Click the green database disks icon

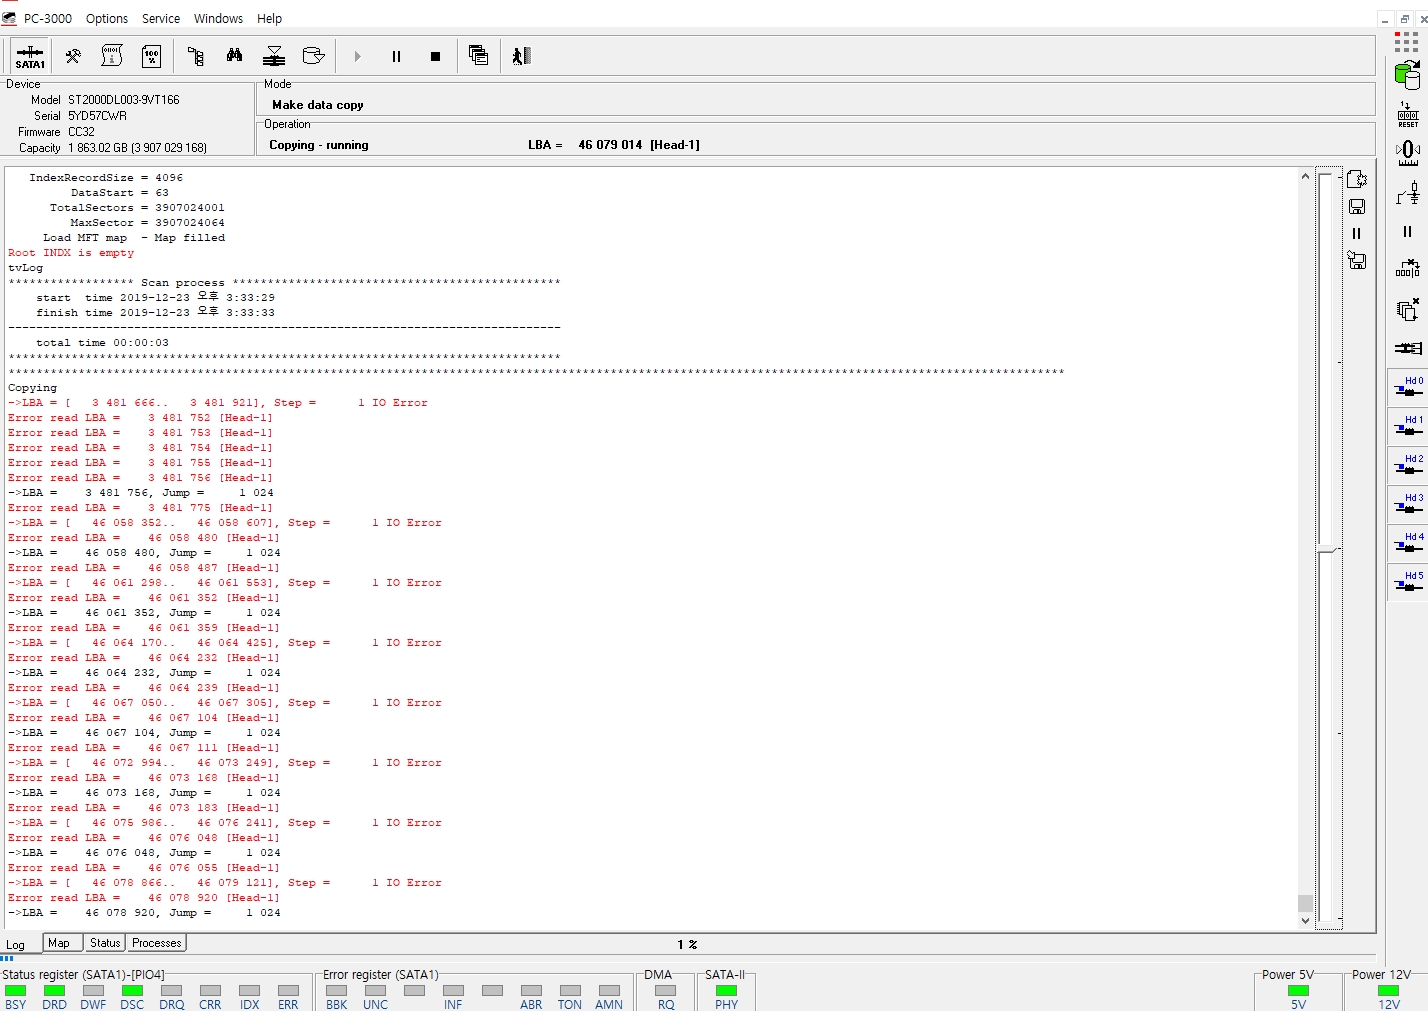click(1408, 75)
